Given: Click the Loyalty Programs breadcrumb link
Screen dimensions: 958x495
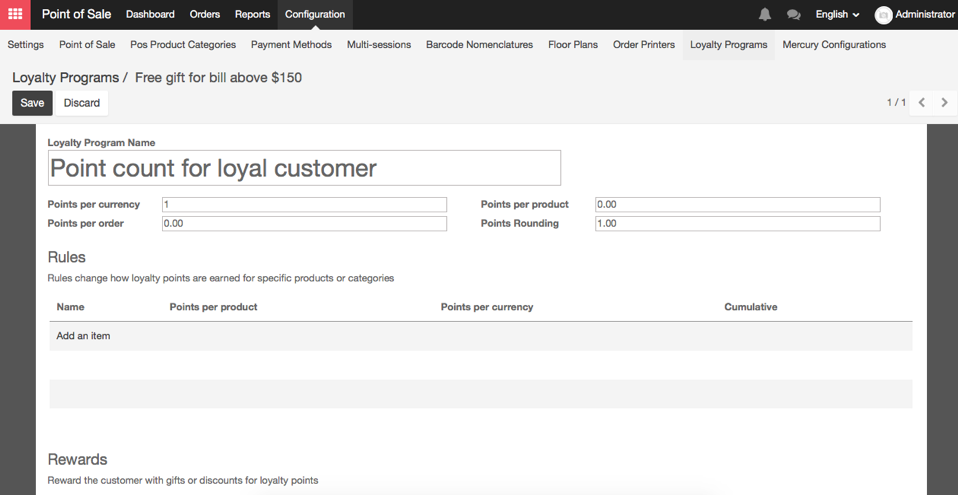Looking at the screenshot, I should 65,78.
